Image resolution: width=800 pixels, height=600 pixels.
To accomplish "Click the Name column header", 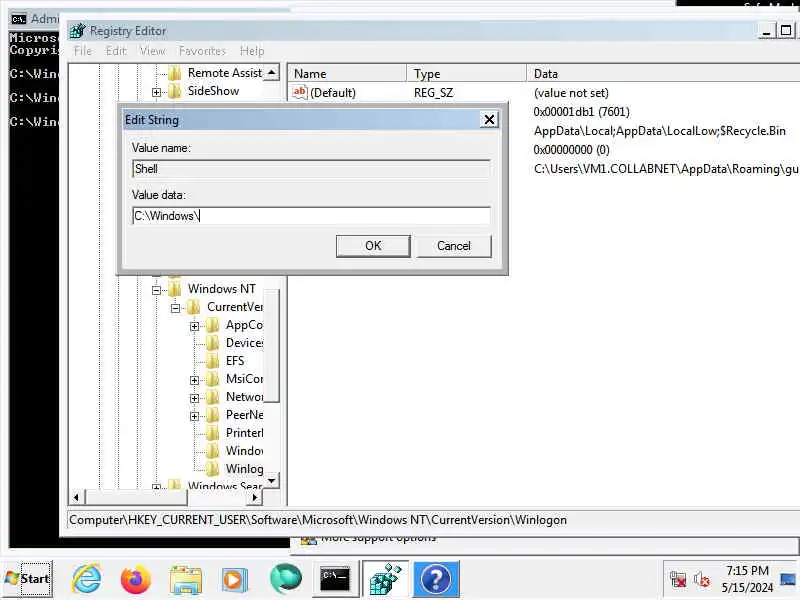I will (347, 73).
